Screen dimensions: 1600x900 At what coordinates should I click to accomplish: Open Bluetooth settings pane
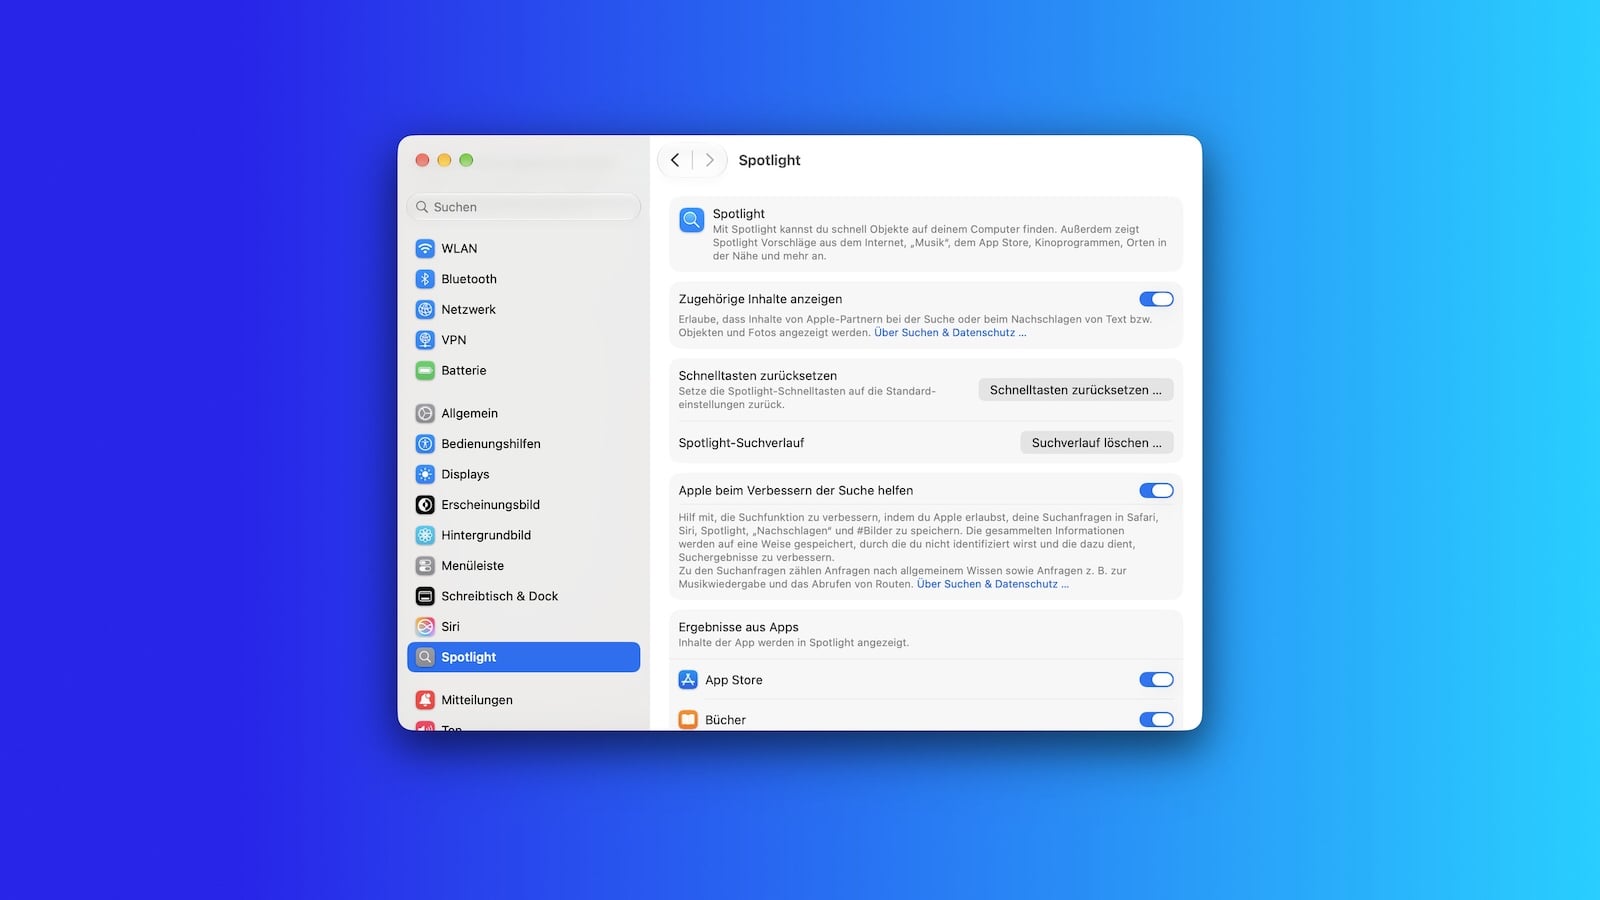coord(524,279)
